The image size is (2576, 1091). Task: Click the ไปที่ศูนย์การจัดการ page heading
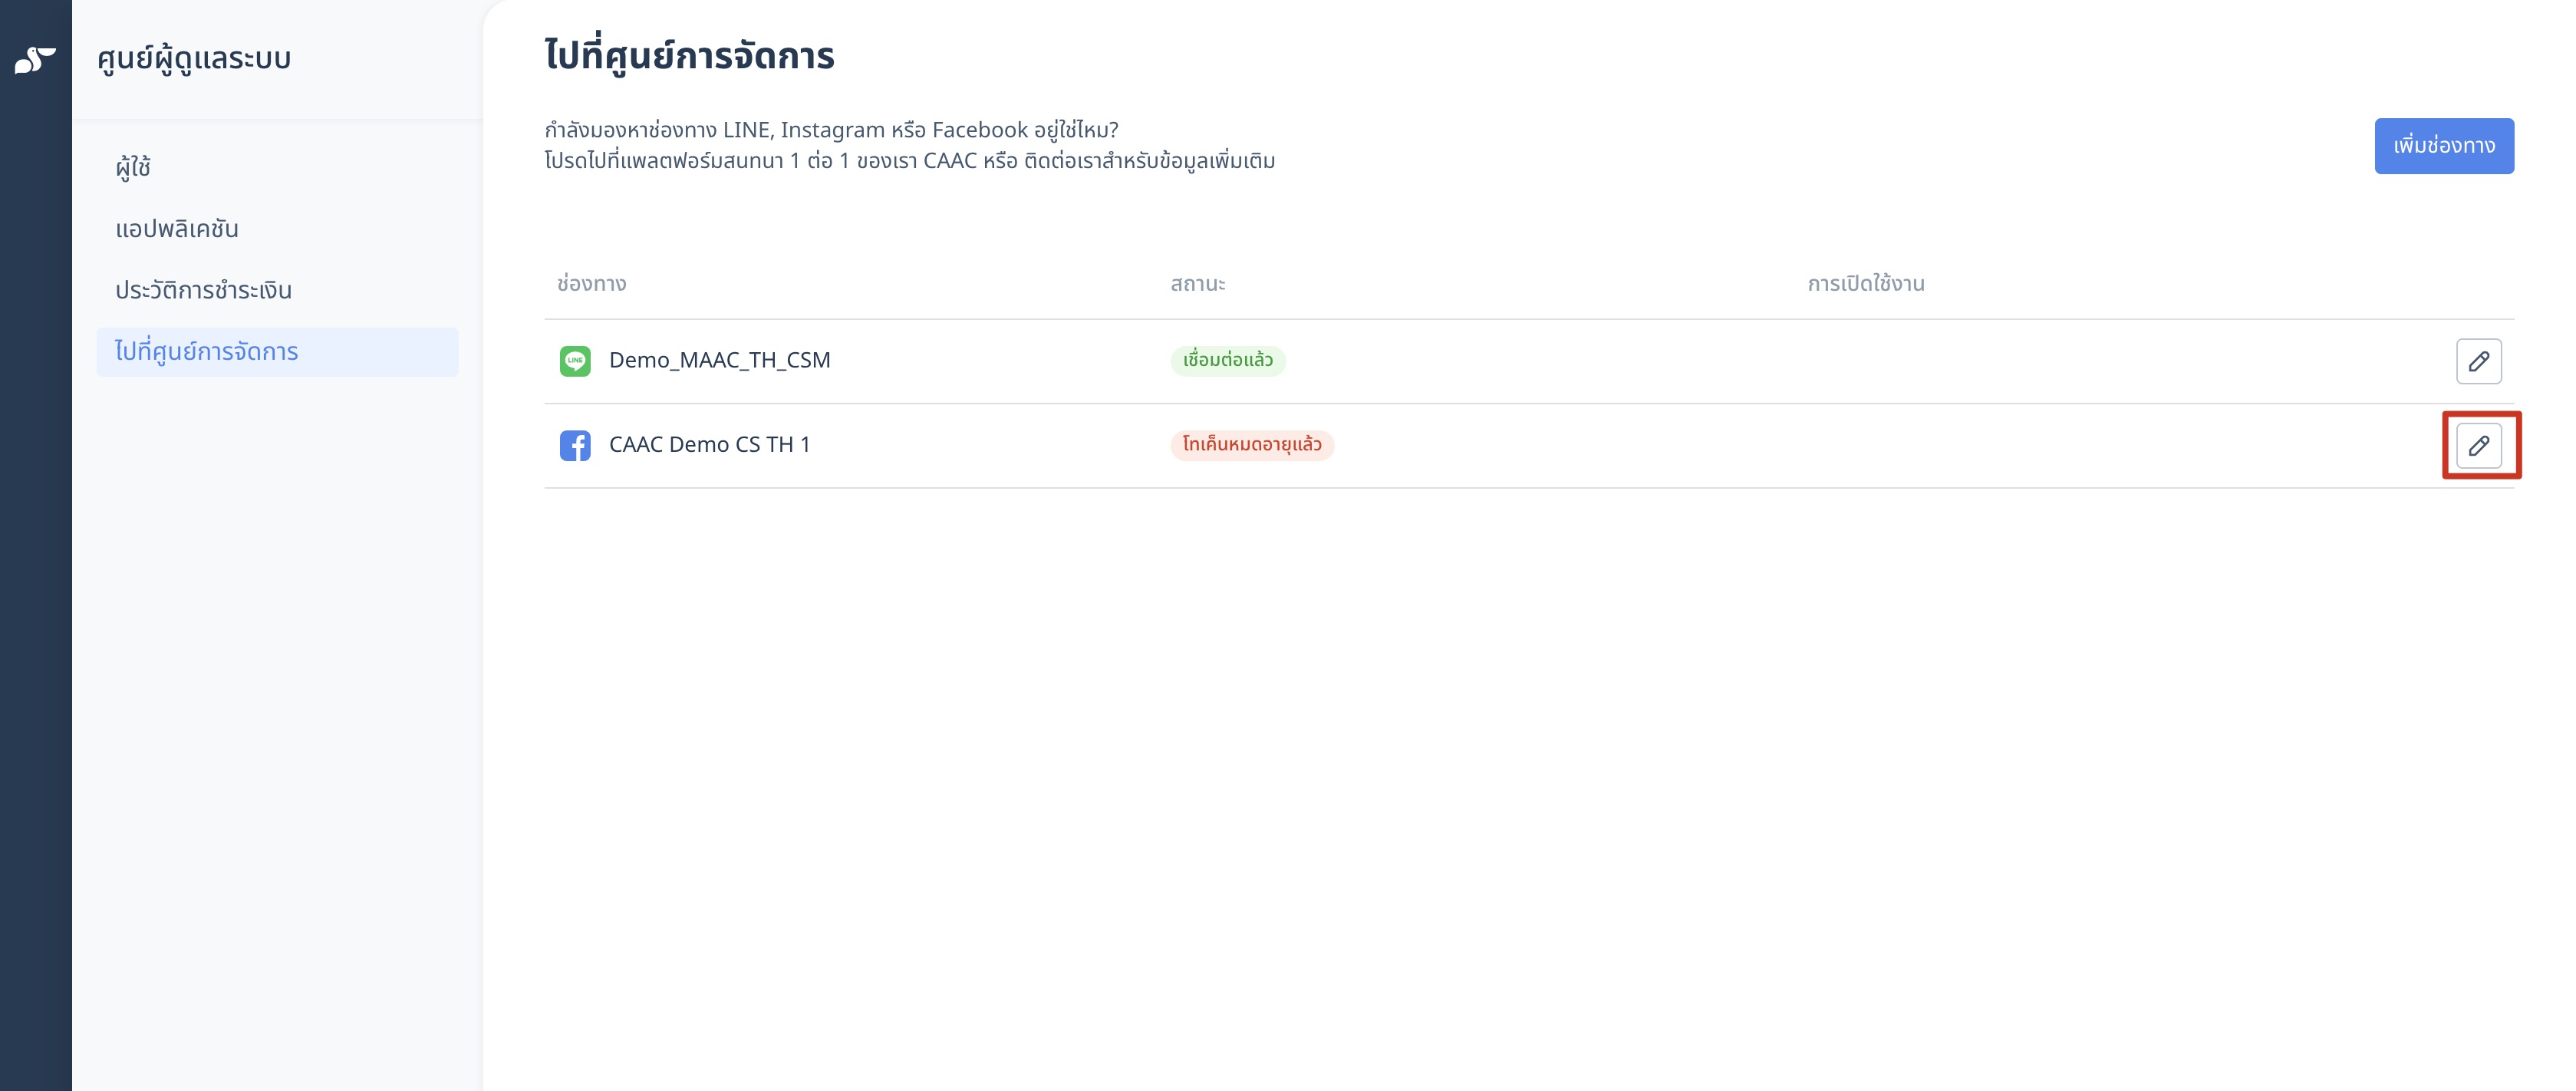(689, 55)
